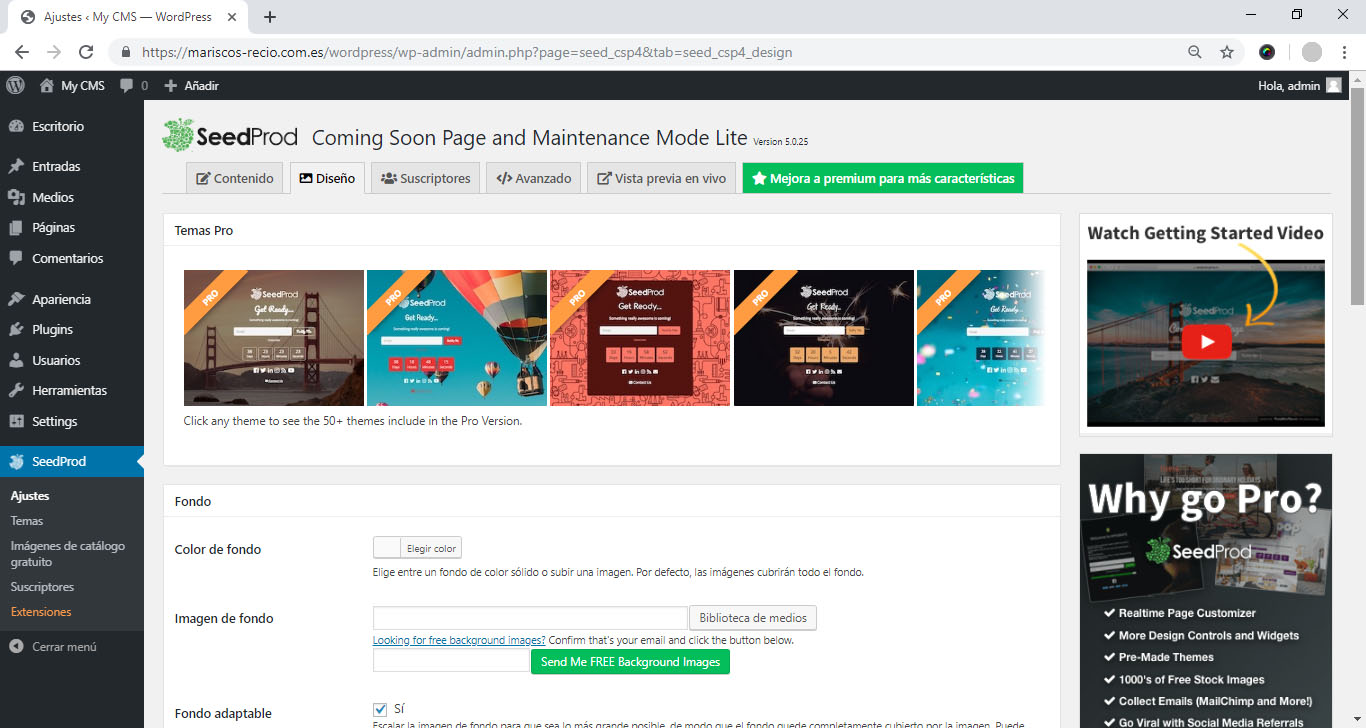Viewport: 1366px width, 728px height.
Task: Click the Temas Pro panel heading
Action: tap(204, 230)
